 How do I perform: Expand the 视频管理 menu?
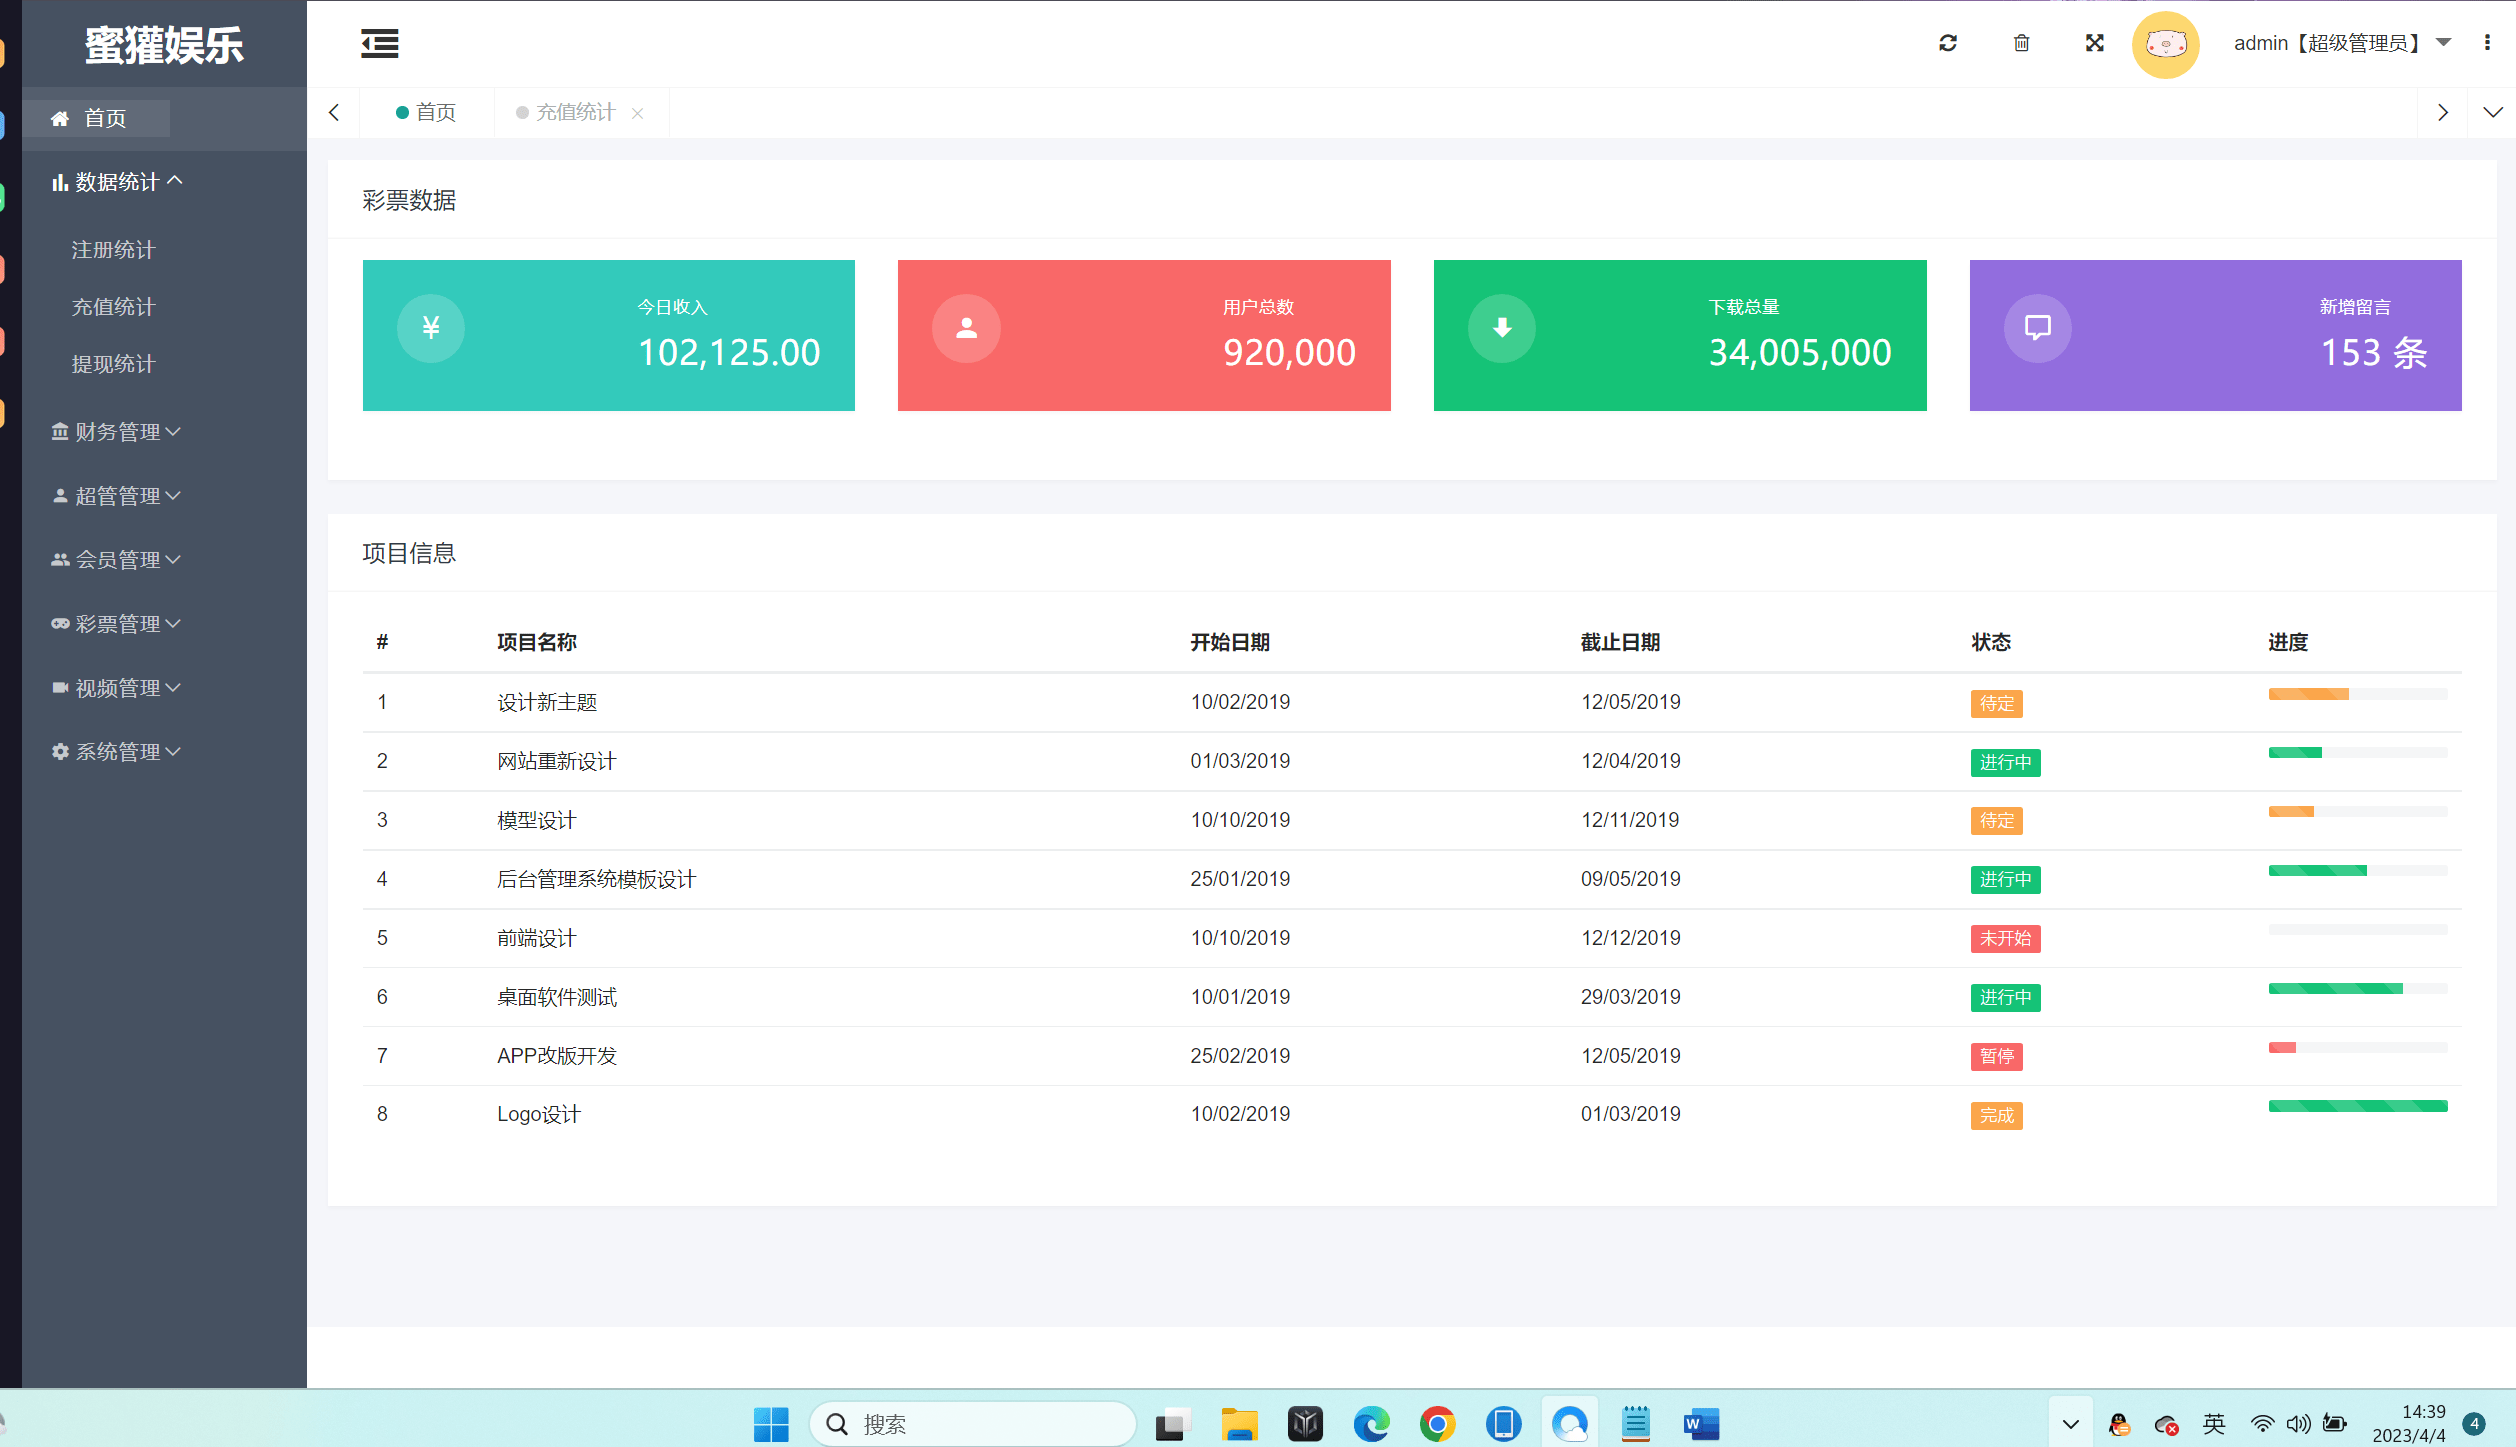[x=117, y=688]
